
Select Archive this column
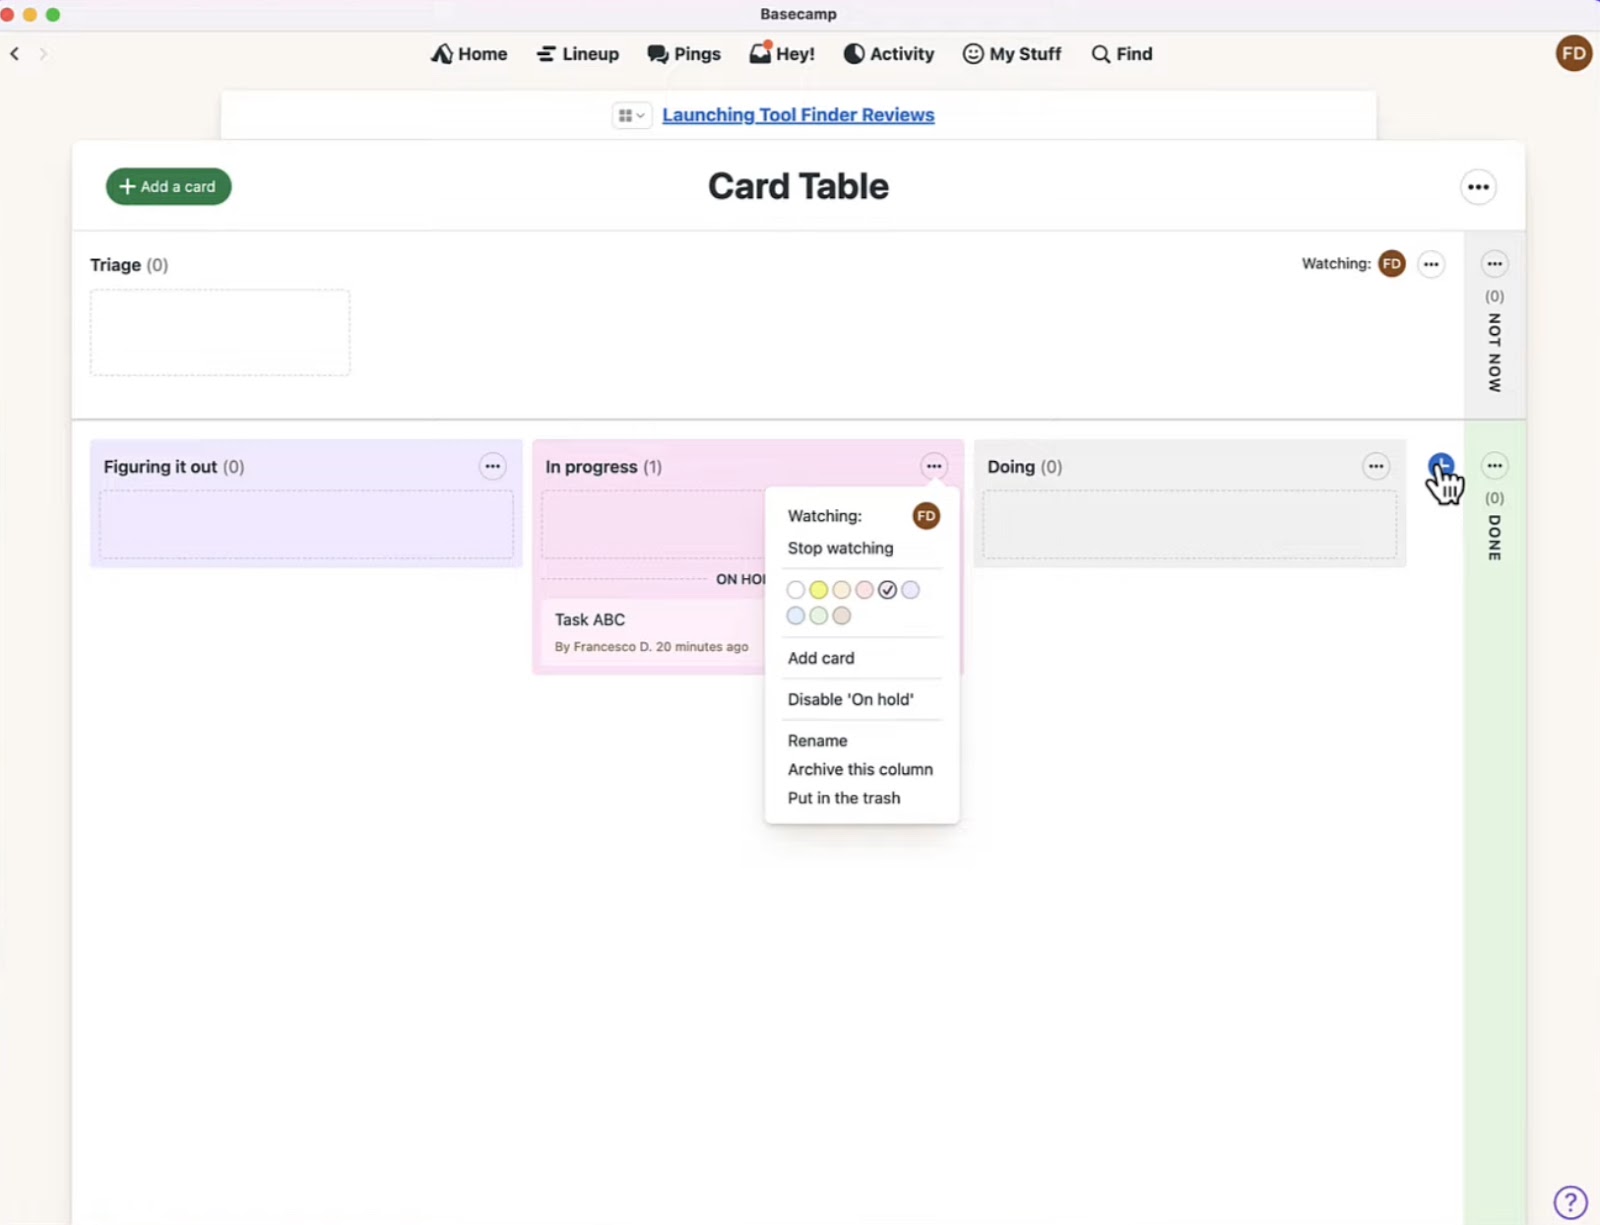tap(860, 769)
